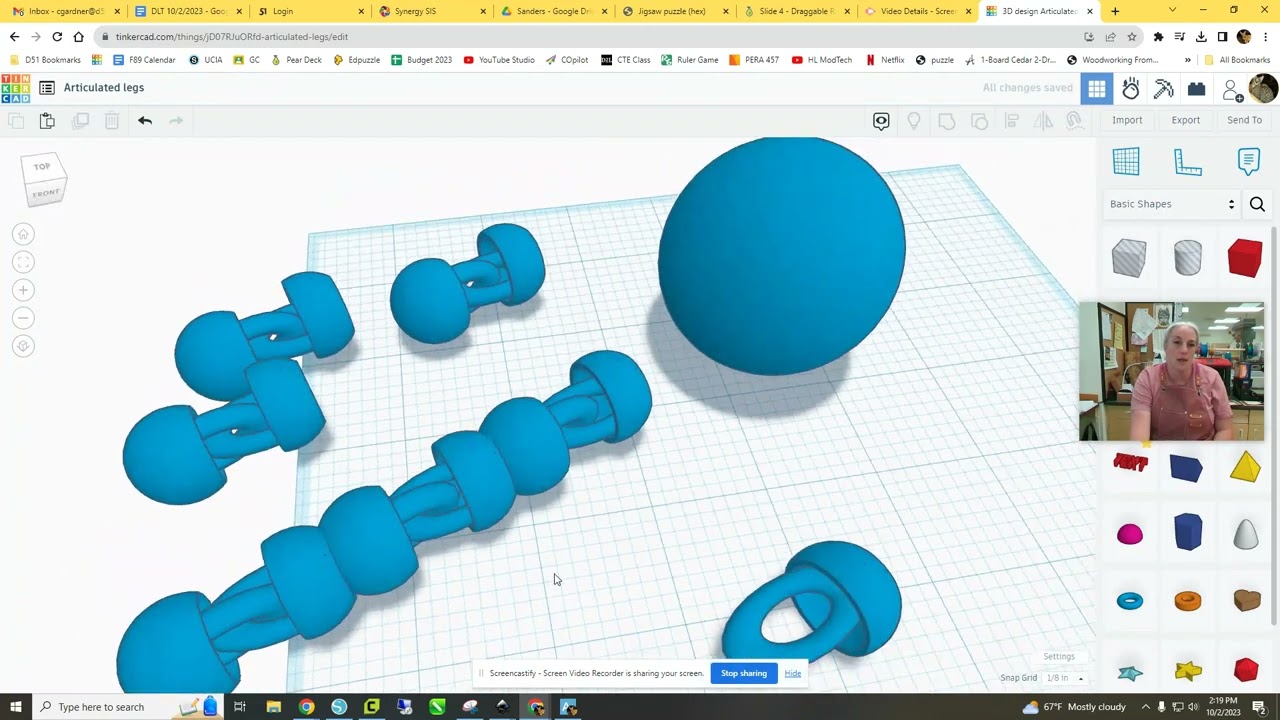
Task: Click the Mirror tool icon
Action: coord(1043,121)
